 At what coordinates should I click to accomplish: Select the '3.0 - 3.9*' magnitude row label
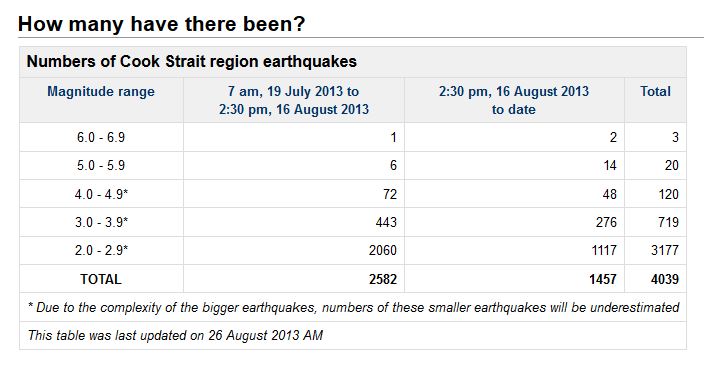(x=101, y=222)
